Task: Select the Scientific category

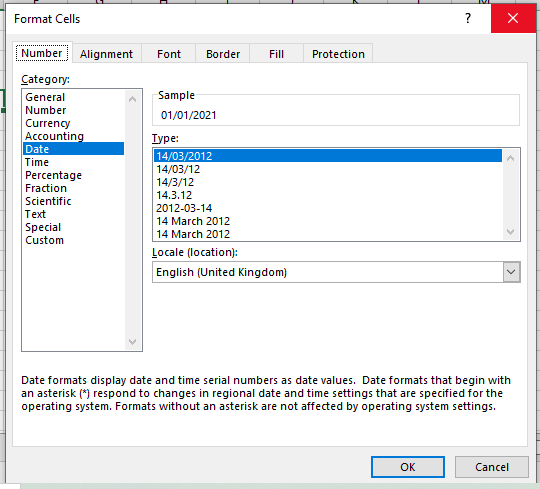Action: [x=73, y=201]
